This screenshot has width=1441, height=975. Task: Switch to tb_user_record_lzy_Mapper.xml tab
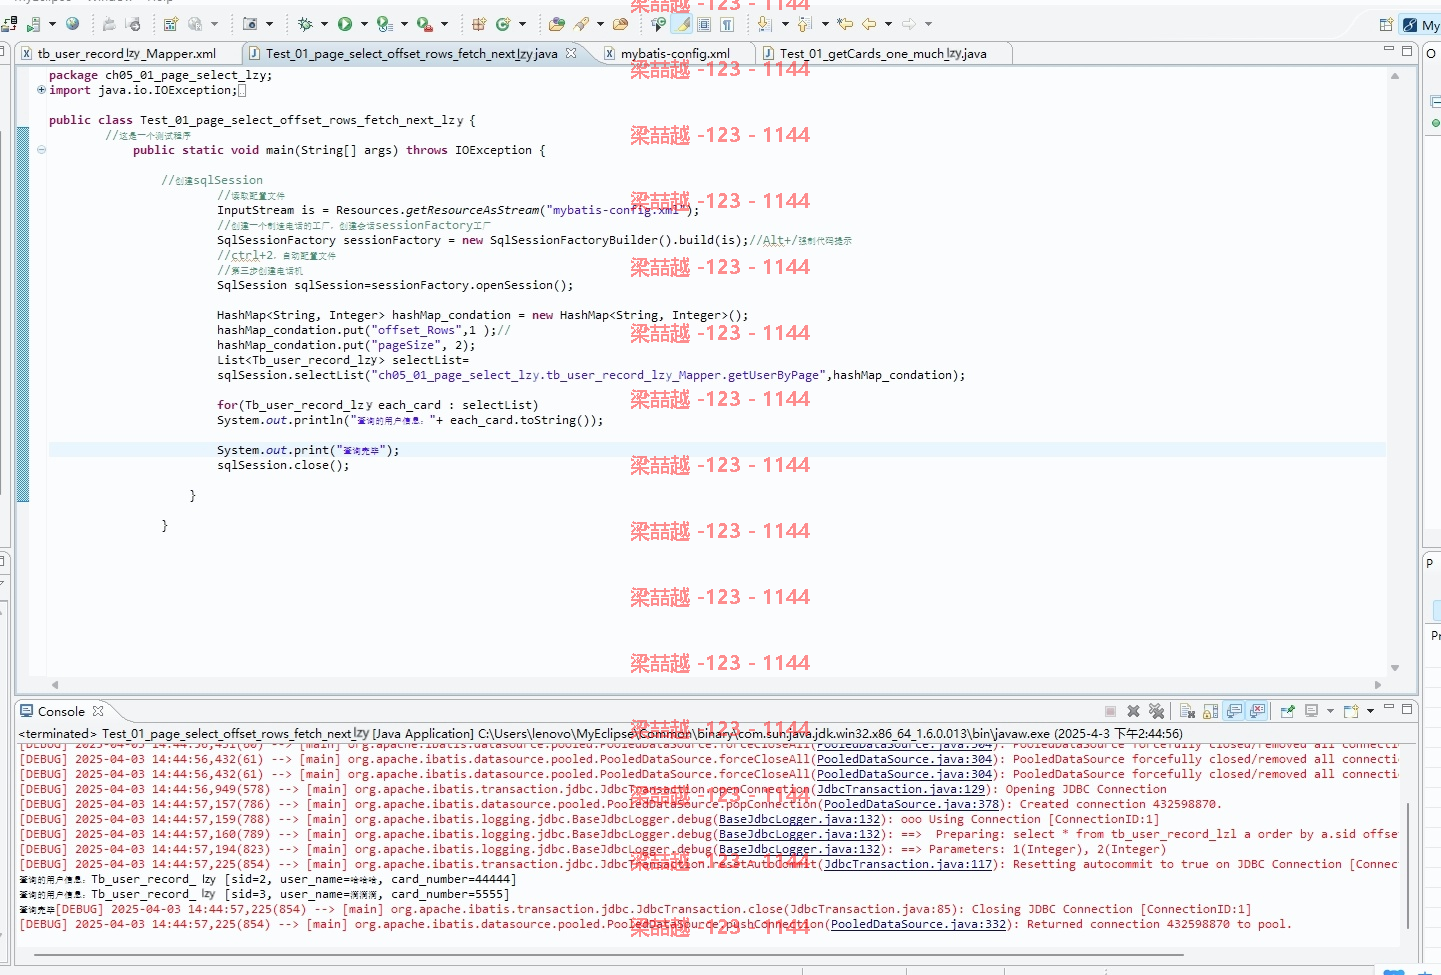click(x=126, y=54)
